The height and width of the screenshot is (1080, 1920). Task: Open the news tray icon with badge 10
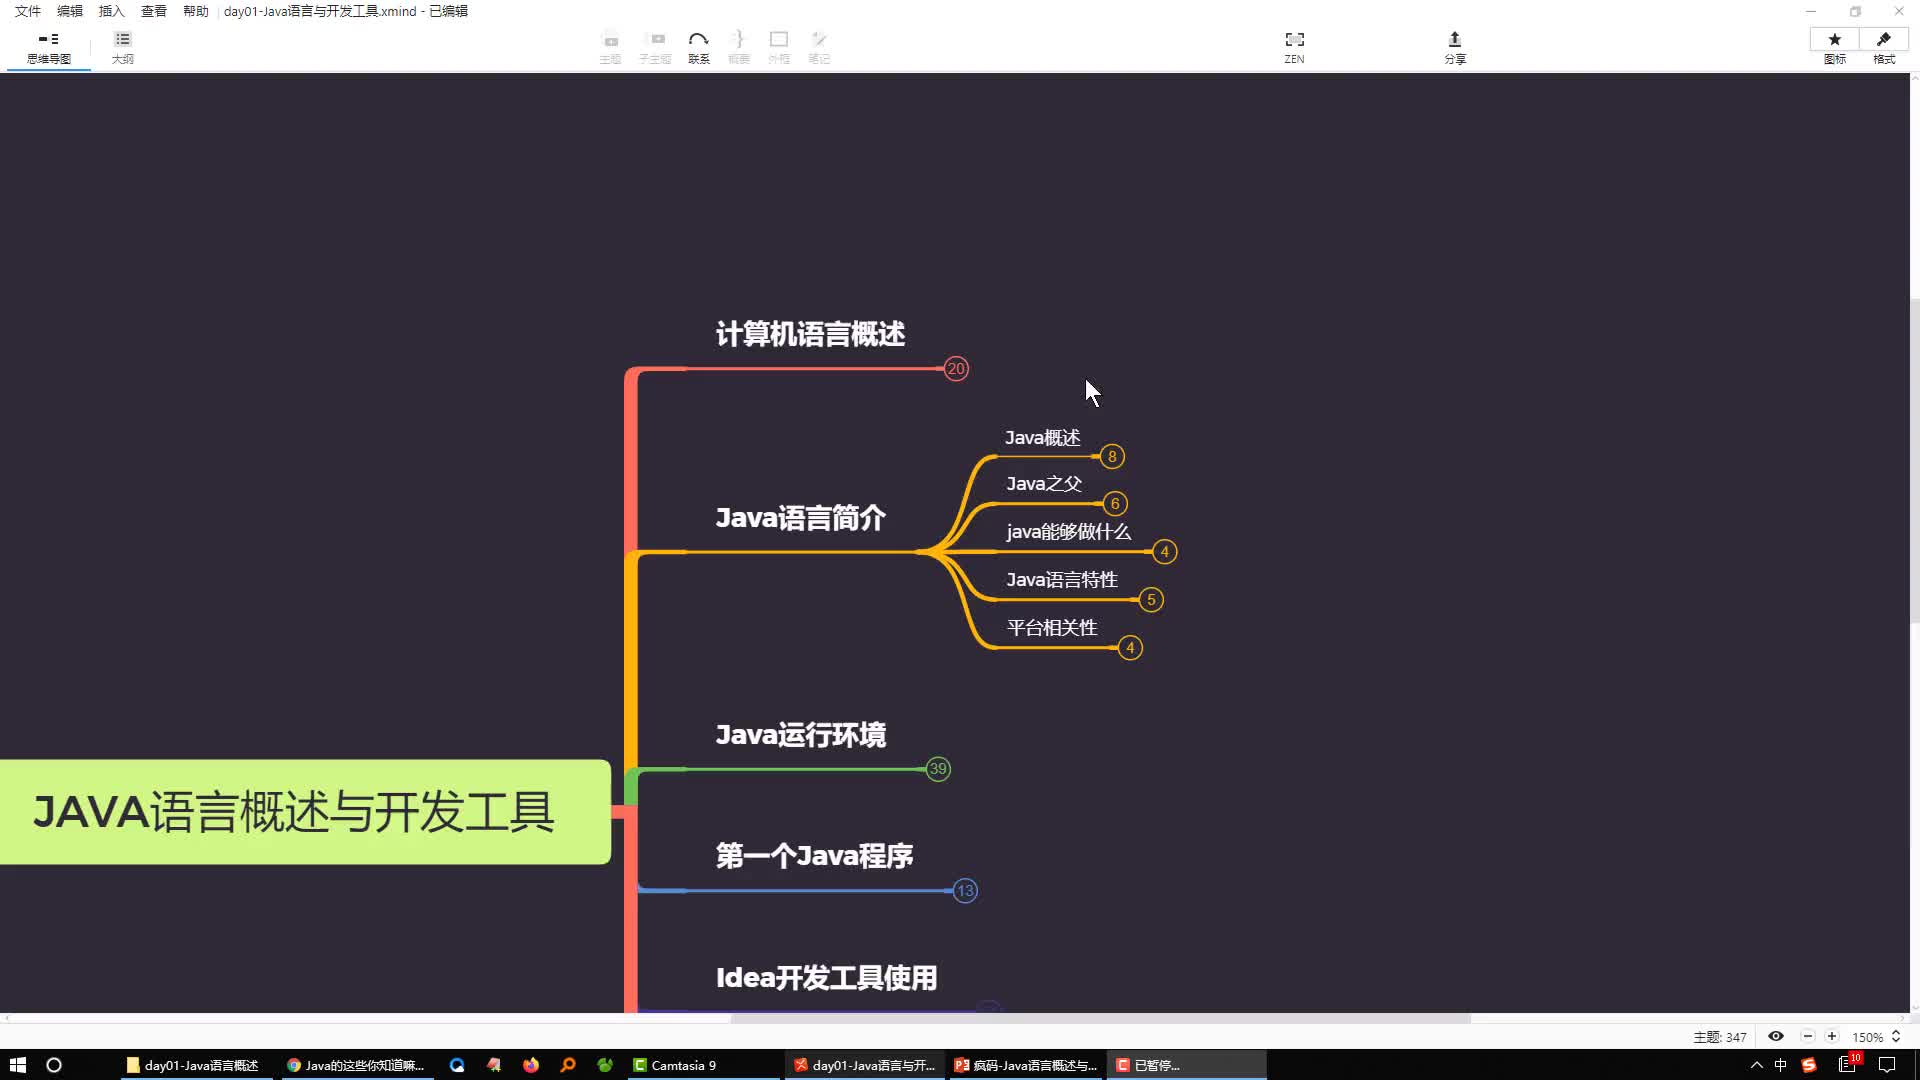(1849, 1064)
